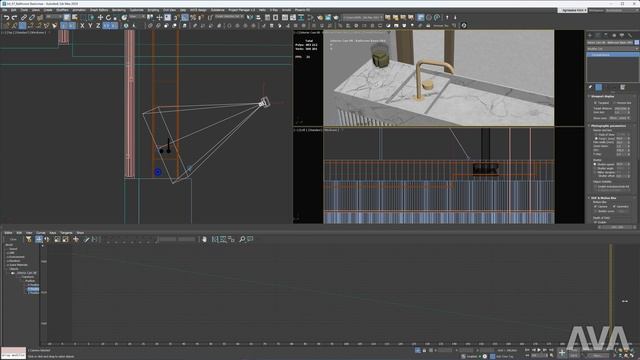Image resolution: width=640 pixels, height=360 pixels.
Task: Collapse the Viewport Display rollout
Action: coord(603,96)
